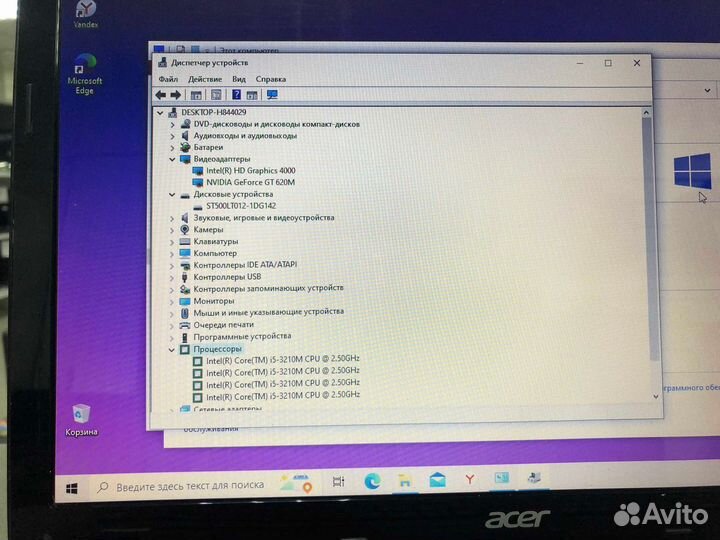Click the scroll up arrow in device tree
This screenshot has width=720, height=540.
tap(647, 112)
